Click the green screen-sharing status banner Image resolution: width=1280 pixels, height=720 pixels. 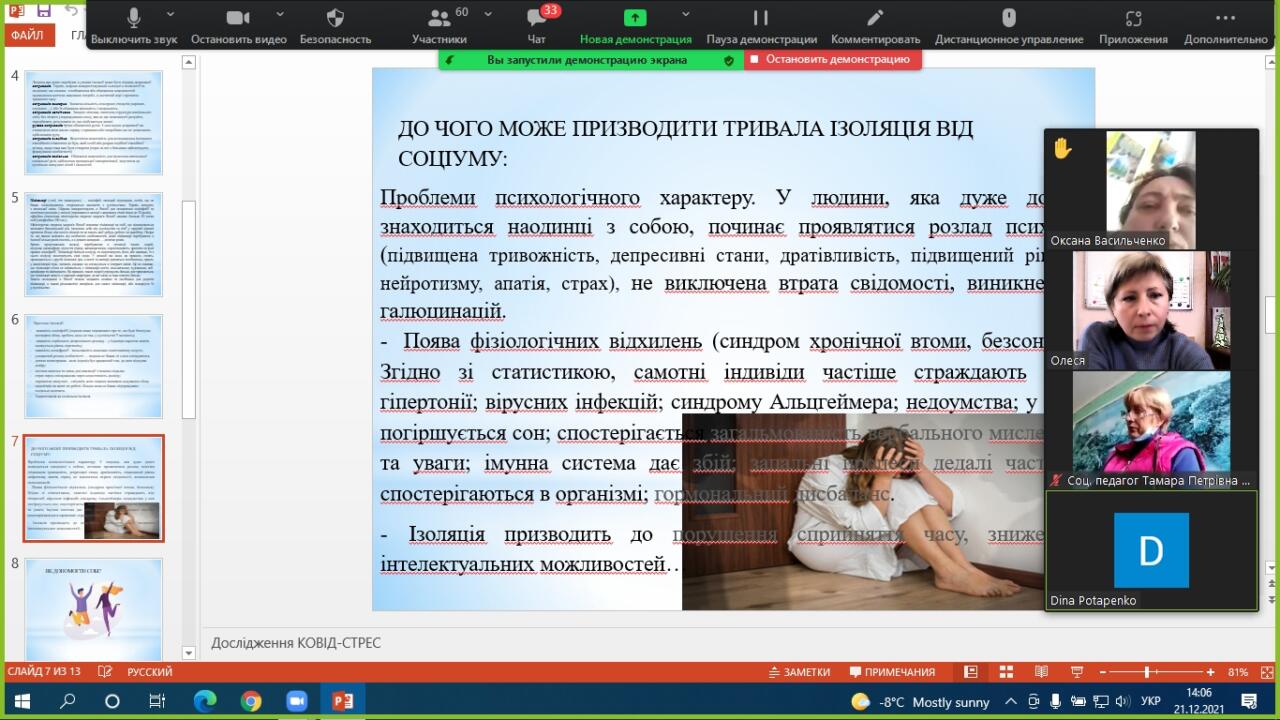click(x=590, y=59)
